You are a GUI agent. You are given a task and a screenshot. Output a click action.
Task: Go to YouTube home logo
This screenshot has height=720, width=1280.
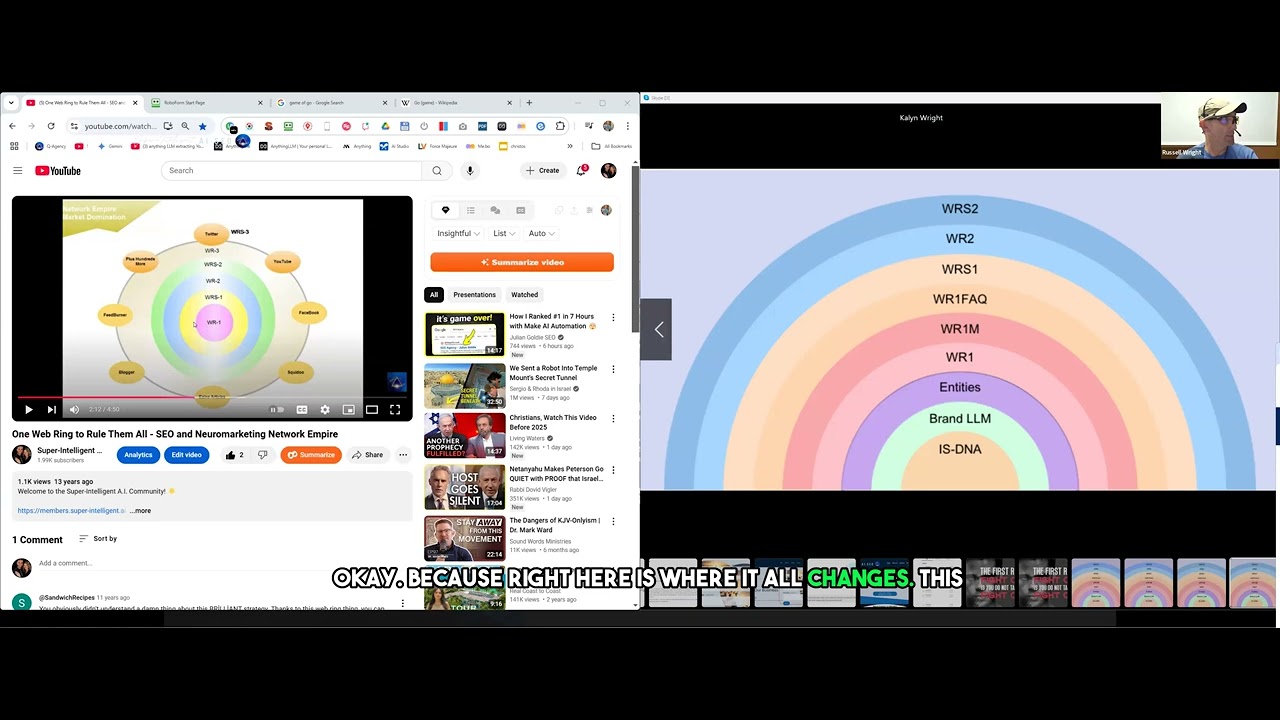(x=58, y=171)
